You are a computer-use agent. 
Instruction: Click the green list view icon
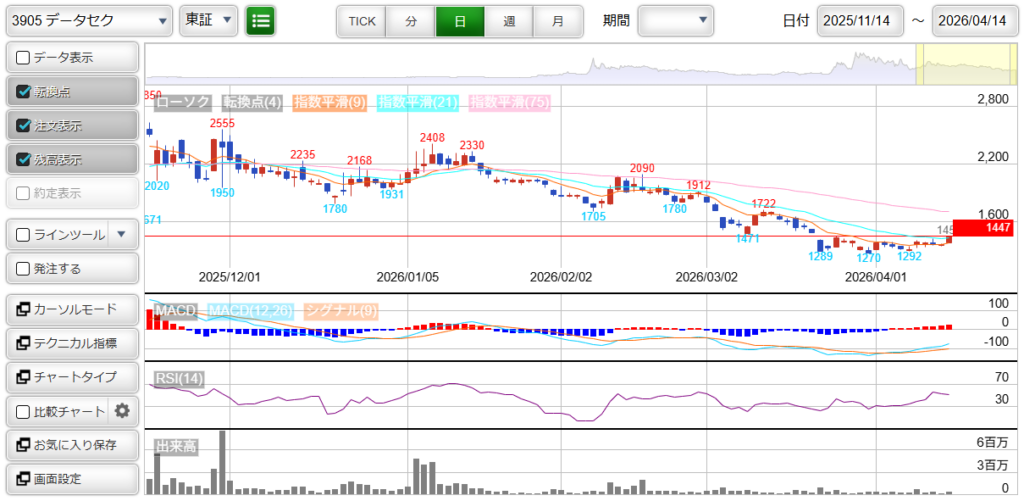pyautogui.click(x=261, y=20)
